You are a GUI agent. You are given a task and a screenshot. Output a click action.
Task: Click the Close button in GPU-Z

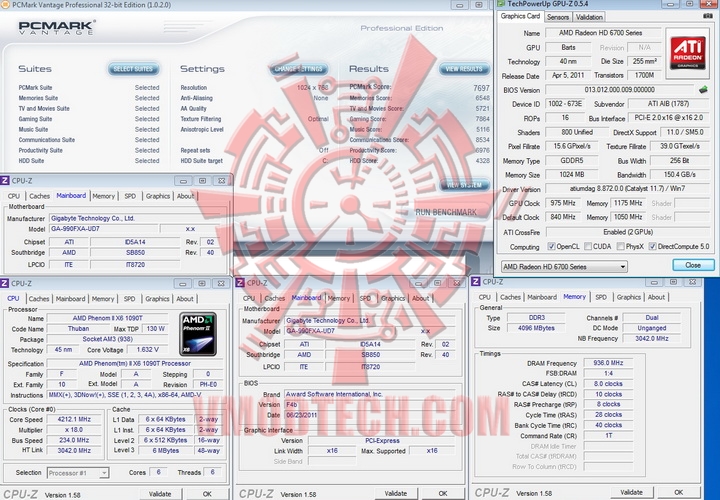tap(693, 265)
